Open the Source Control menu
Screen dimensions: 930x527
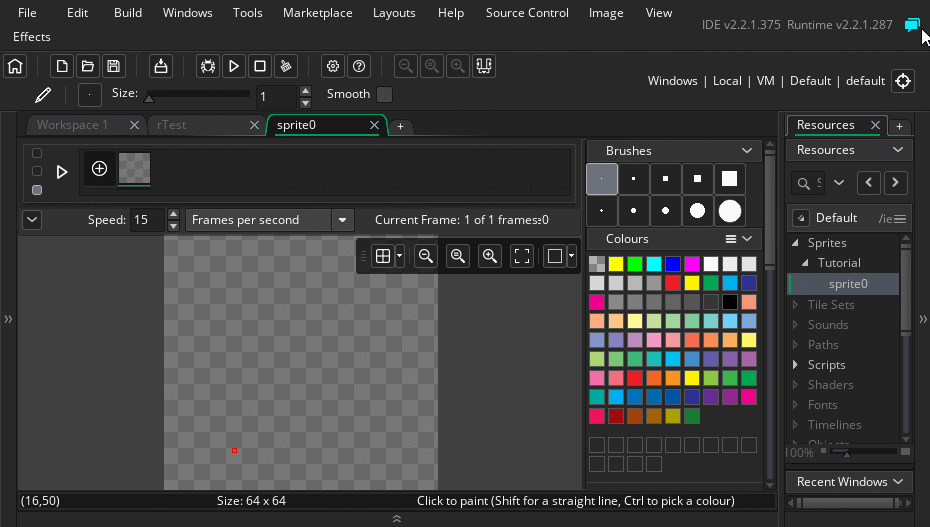pyautogui.click(x=527, y=13)
